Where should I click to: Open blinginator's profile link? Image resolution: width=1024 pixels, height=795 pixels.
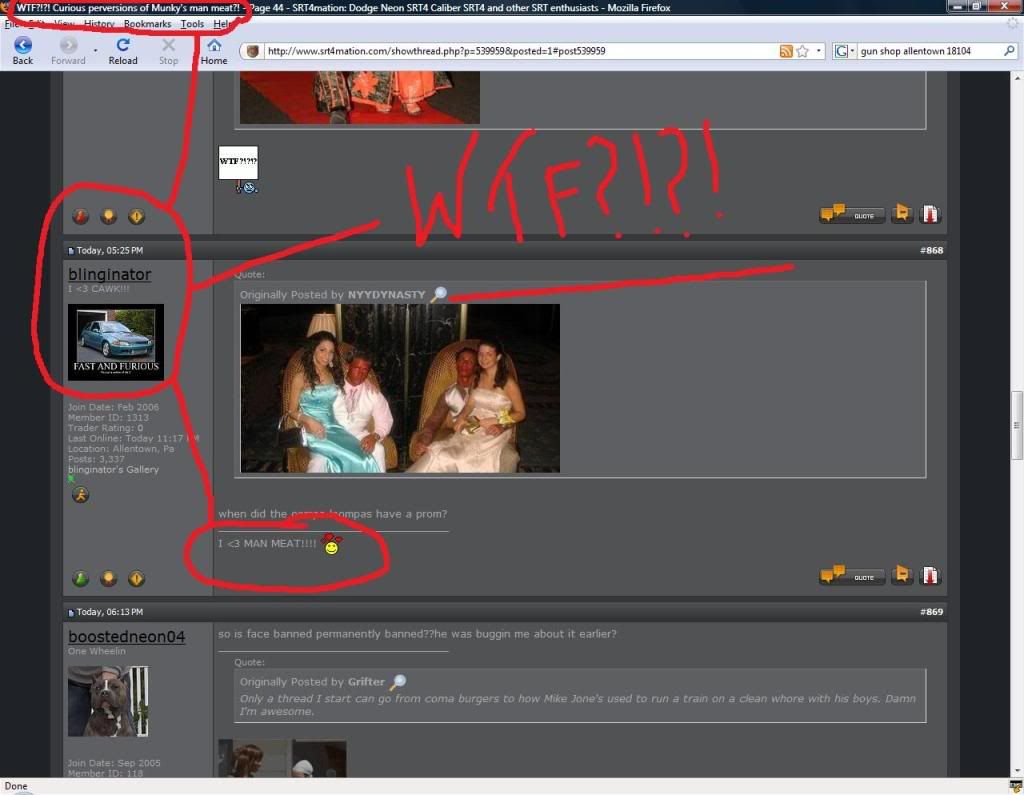[x=109, y=274]
